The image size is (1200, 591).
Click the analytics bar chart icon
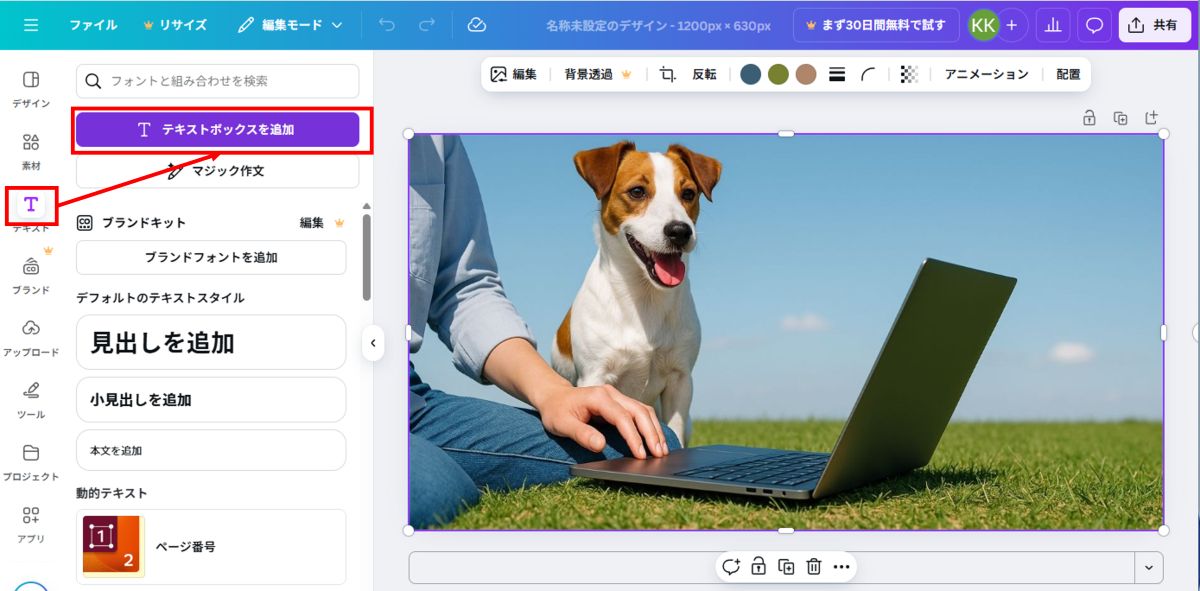click(1052, 25)
